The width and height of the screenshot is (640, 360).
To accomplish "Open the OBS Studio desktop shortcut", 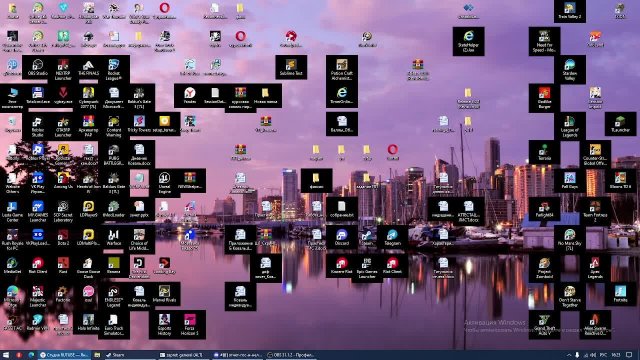I will pyautogui.click(x=38, y=68).
